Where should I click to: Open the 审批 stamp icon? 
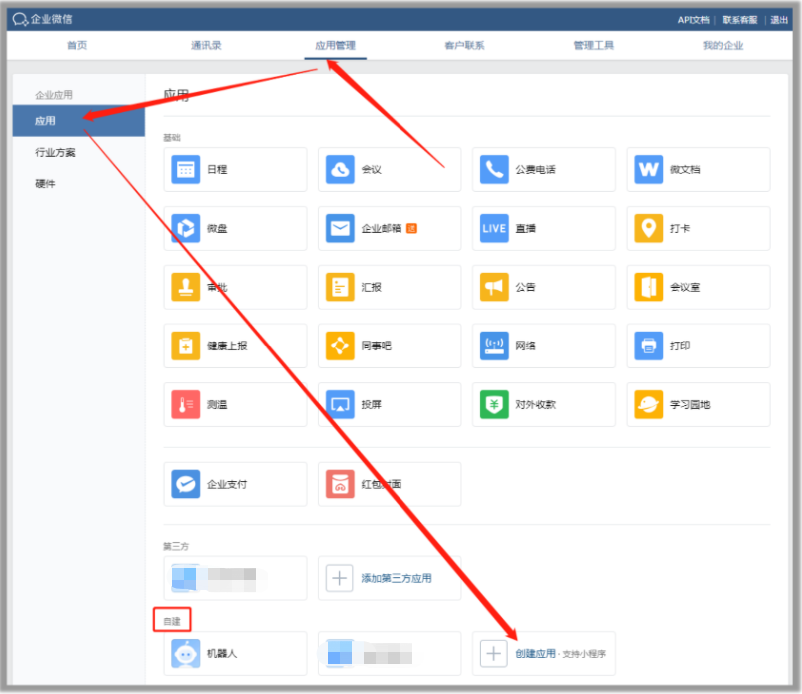[x=185, y=287]
